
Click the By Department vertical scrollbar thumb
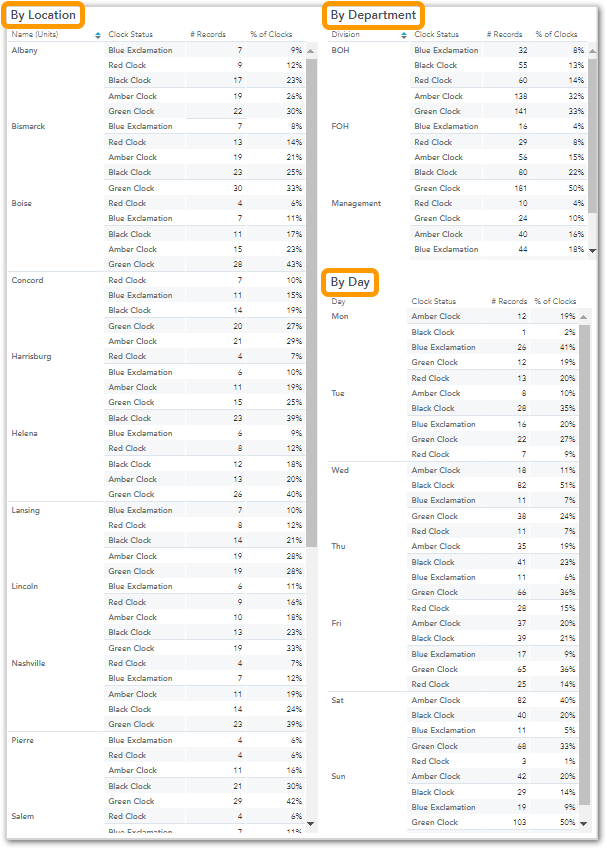click(592, 136)
